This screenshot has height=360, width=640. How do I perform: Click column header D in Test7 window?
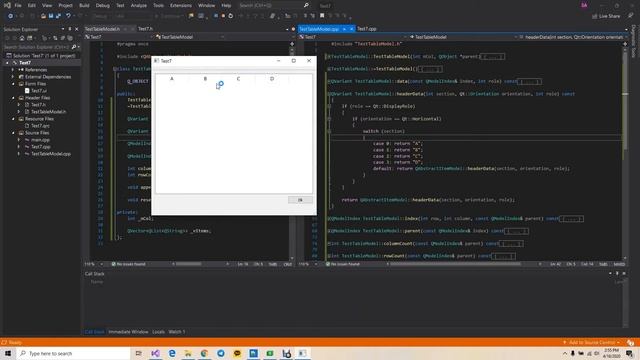tap(272, 79)
